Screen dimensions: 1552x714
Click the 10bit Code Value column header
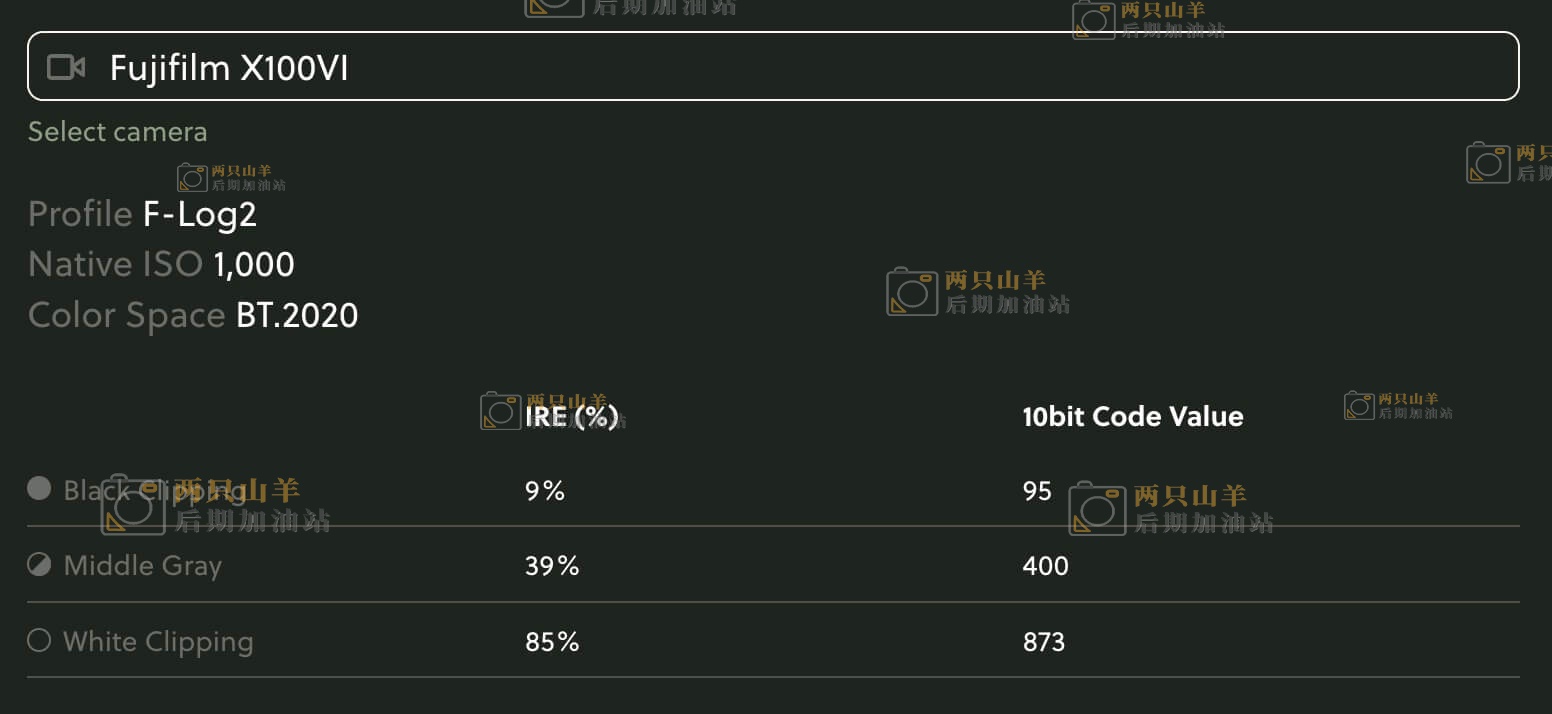[1132, 416]
